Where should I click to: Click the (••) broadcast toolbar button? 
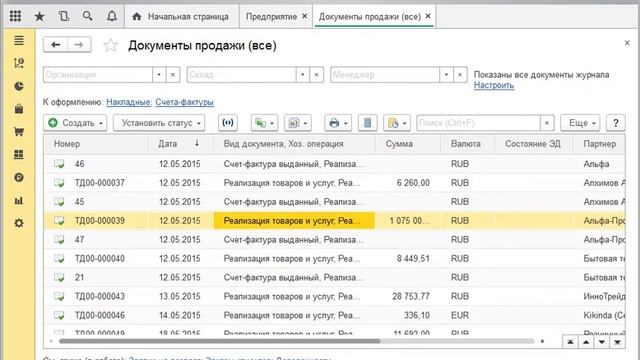228,123
